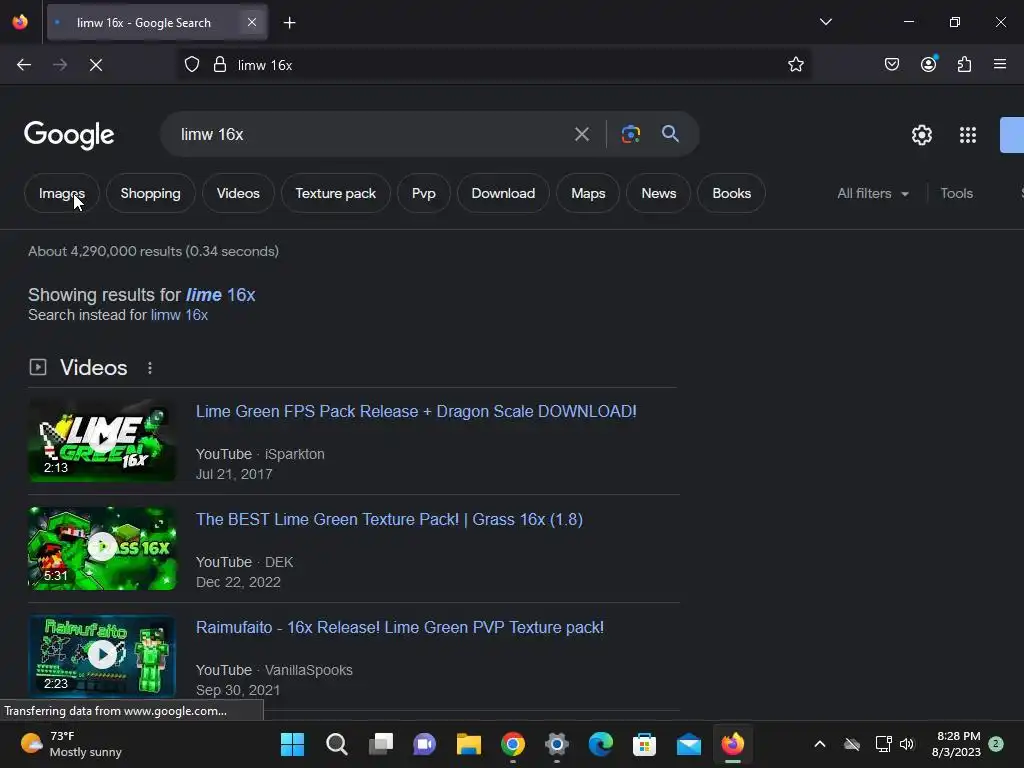Open Lime Green FPS Pack Release video link
This screenshot has height=768, width=1024.
pos(416,411)
